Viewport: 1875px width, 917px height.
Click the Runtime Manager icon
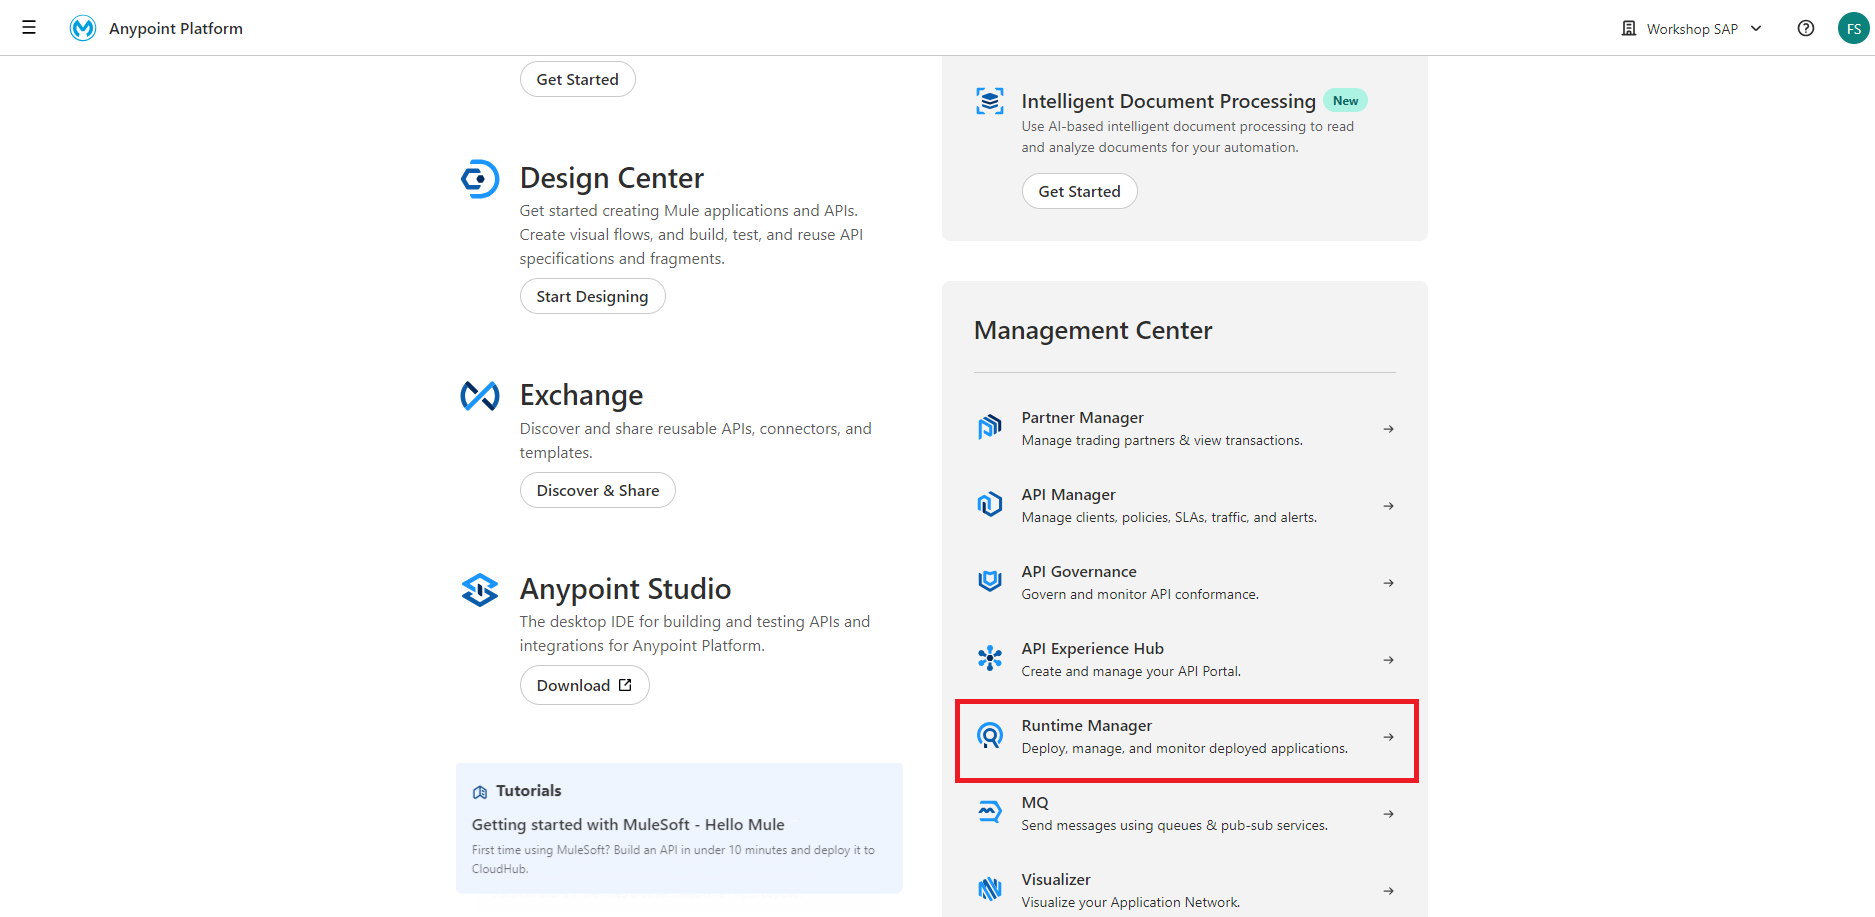[990, 736]
